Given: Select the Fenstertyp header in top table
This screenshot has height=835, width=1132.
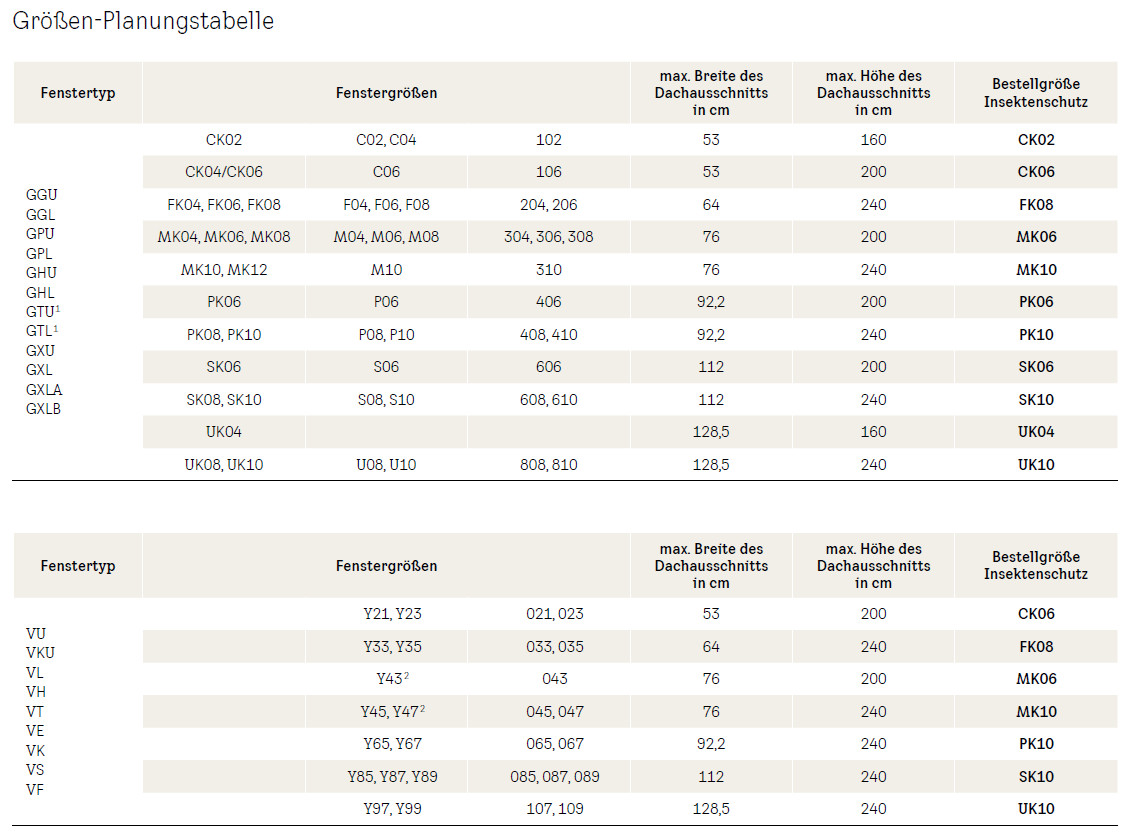Looking at the screenshot, I should 78,93.
